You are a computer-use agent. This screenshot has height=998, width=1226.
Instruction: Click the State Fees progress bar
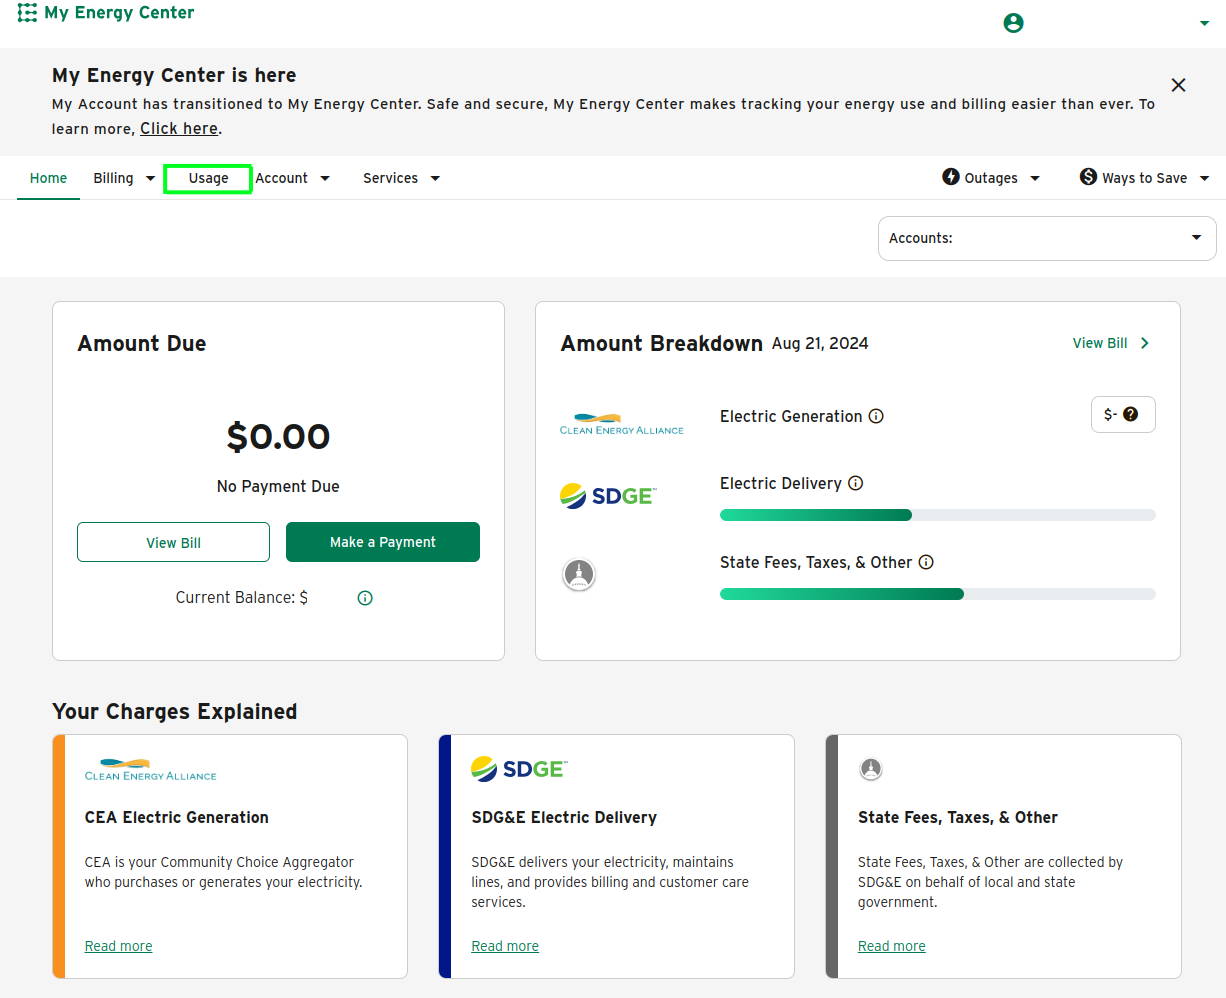(938, 594)
